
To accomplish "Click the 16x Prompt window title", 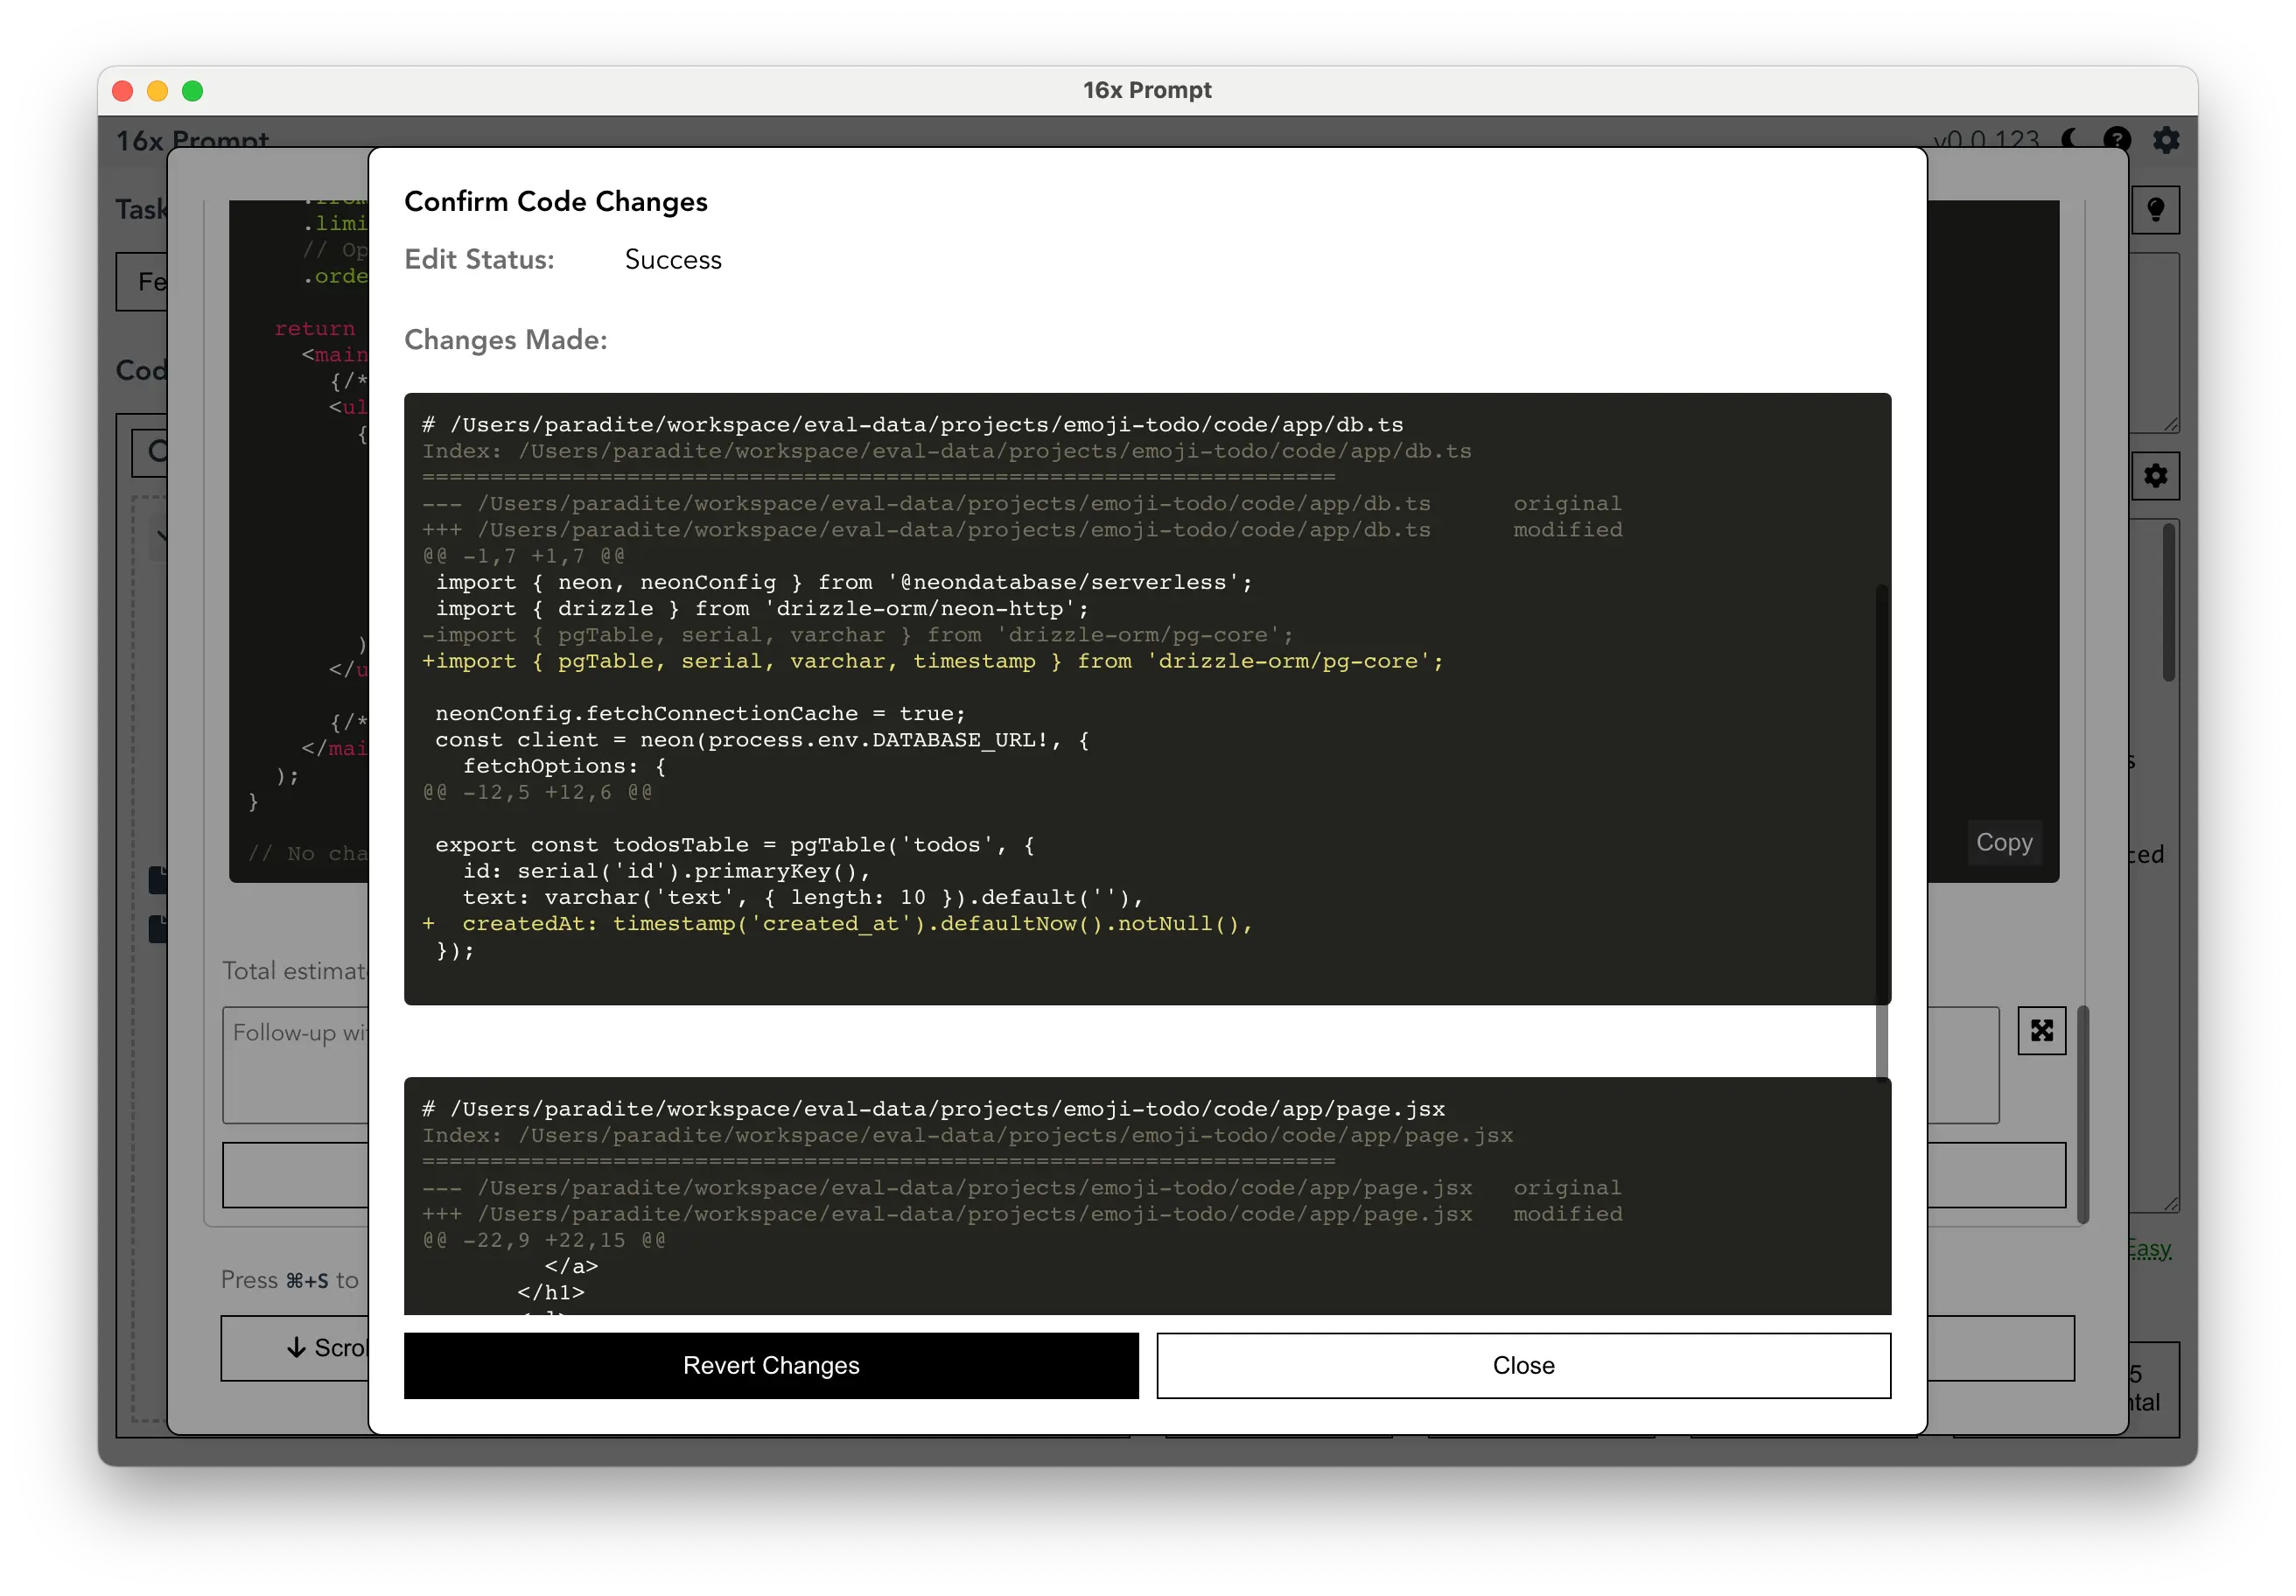I will click(x=1147, y=90).
